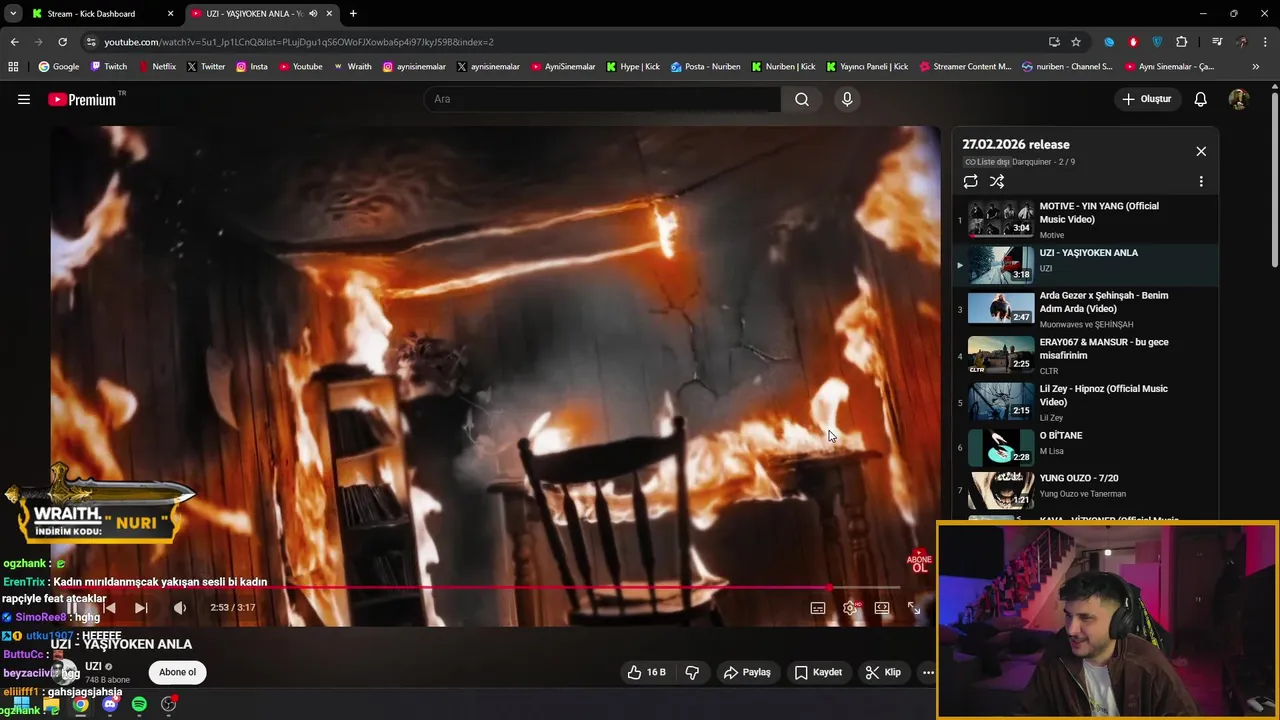1280x720 pixels.
Task: Go to previous video
Action: point(109,607)
